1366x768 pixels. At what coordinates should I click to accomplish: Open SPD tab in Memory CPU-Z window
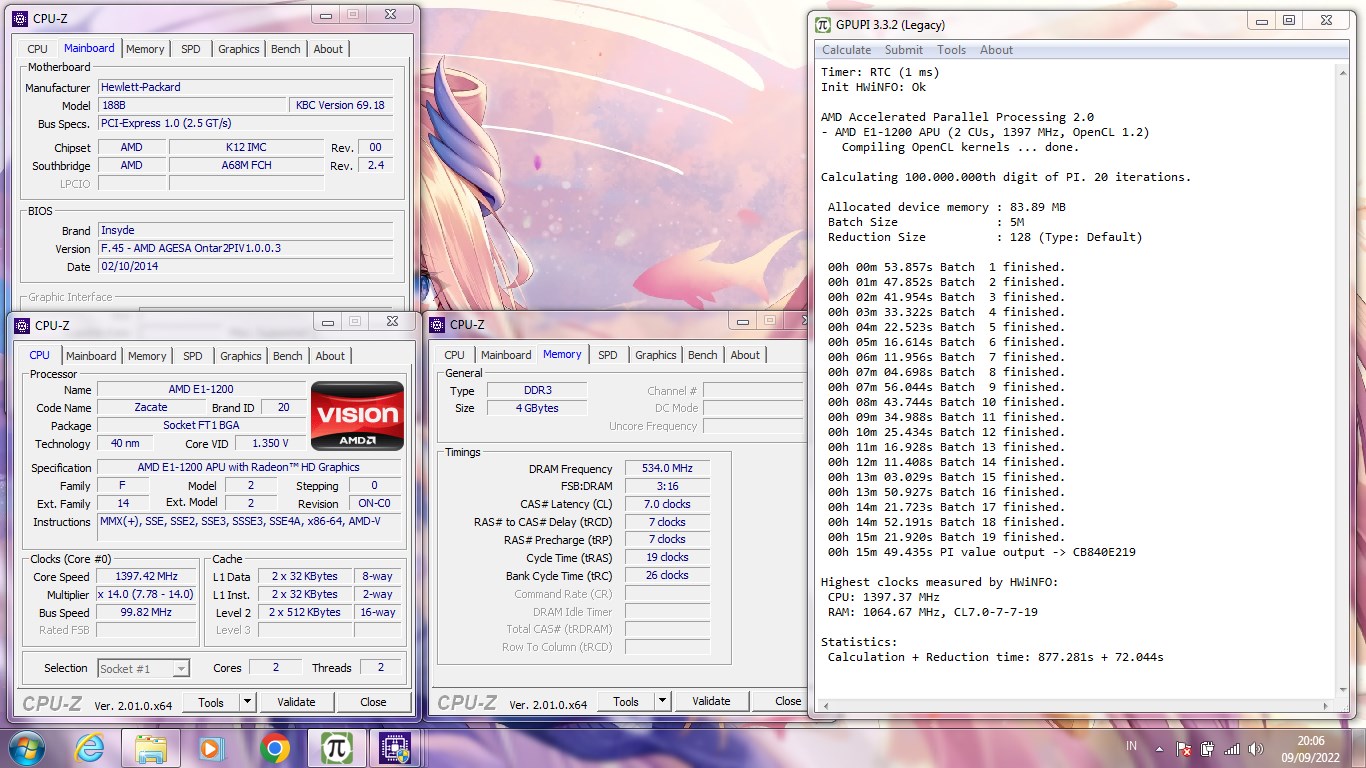(x=607, y=355)
